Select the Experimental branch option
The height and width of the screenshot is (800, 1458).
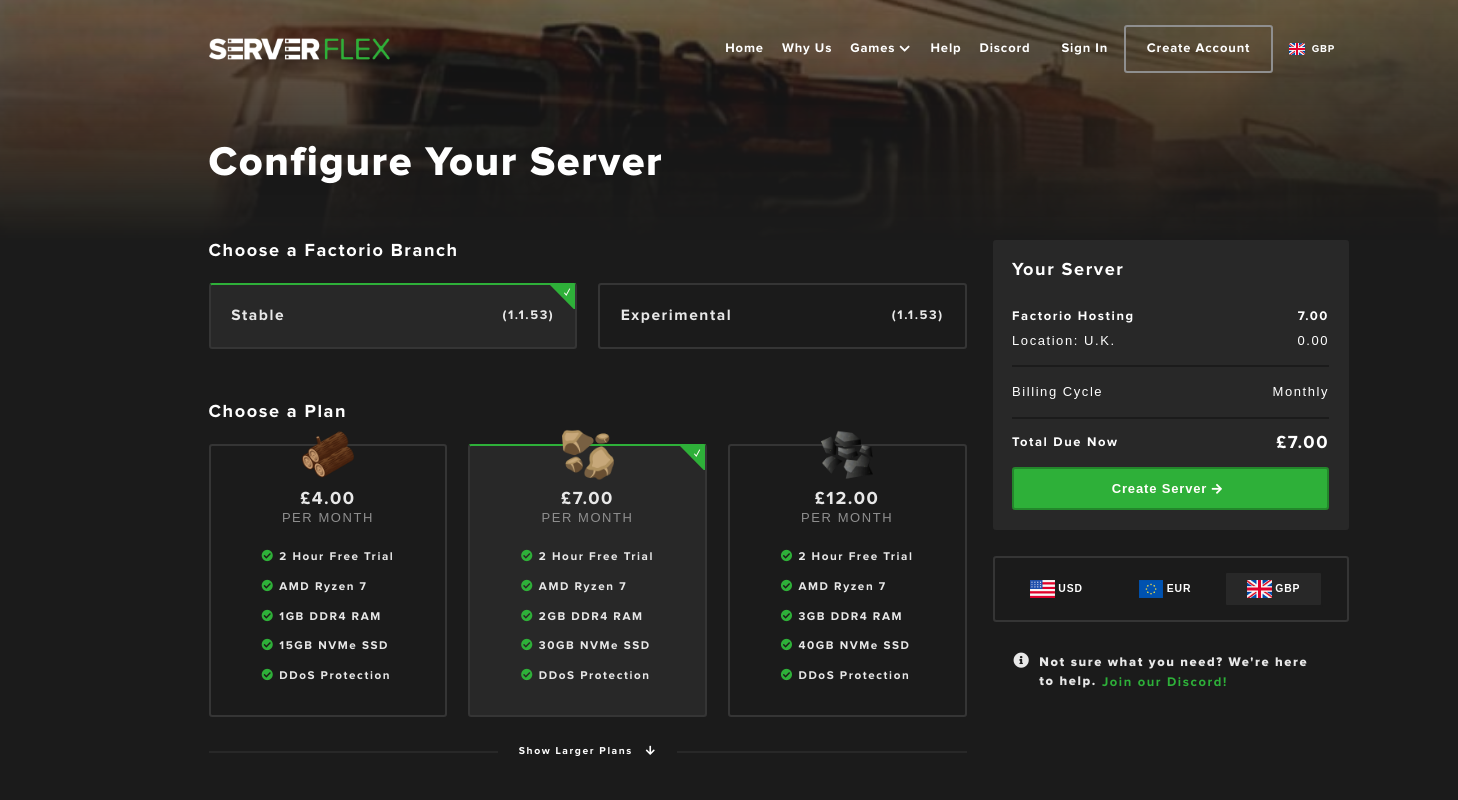(782, 316)
